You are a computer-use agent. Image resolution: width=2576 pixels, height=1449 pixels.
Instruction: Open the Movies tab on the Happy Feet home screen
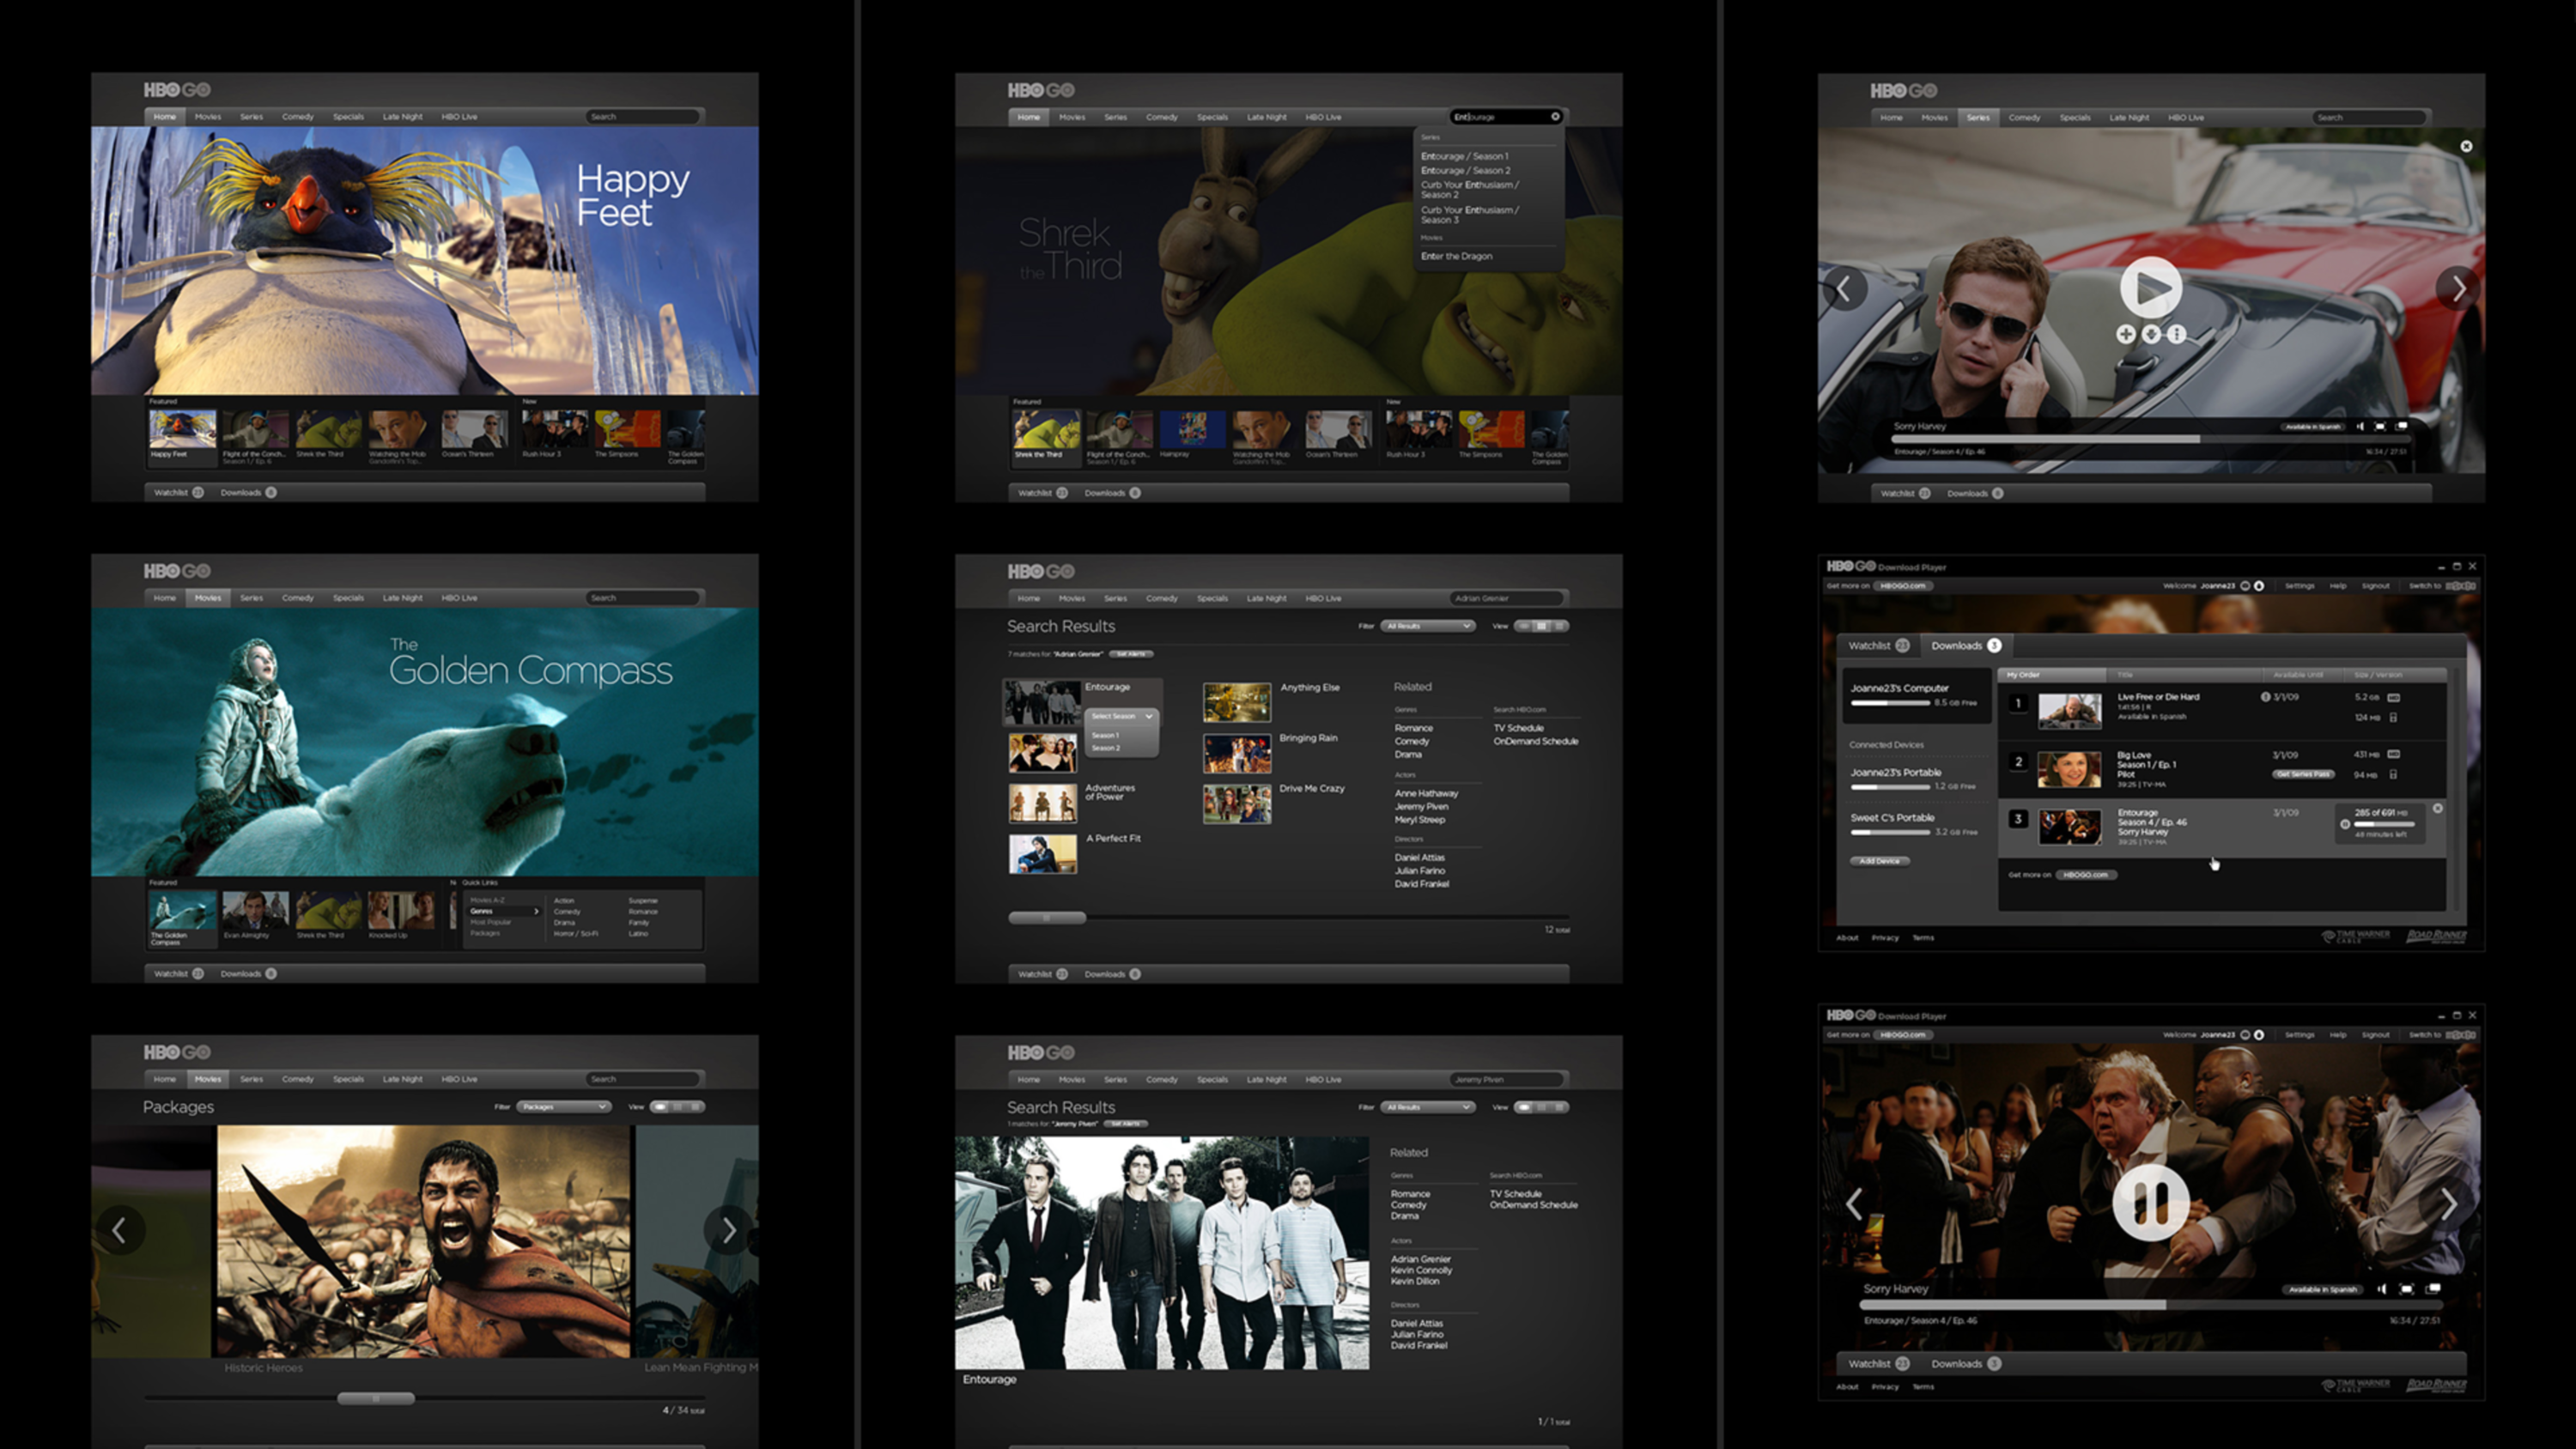click(208, 117)
